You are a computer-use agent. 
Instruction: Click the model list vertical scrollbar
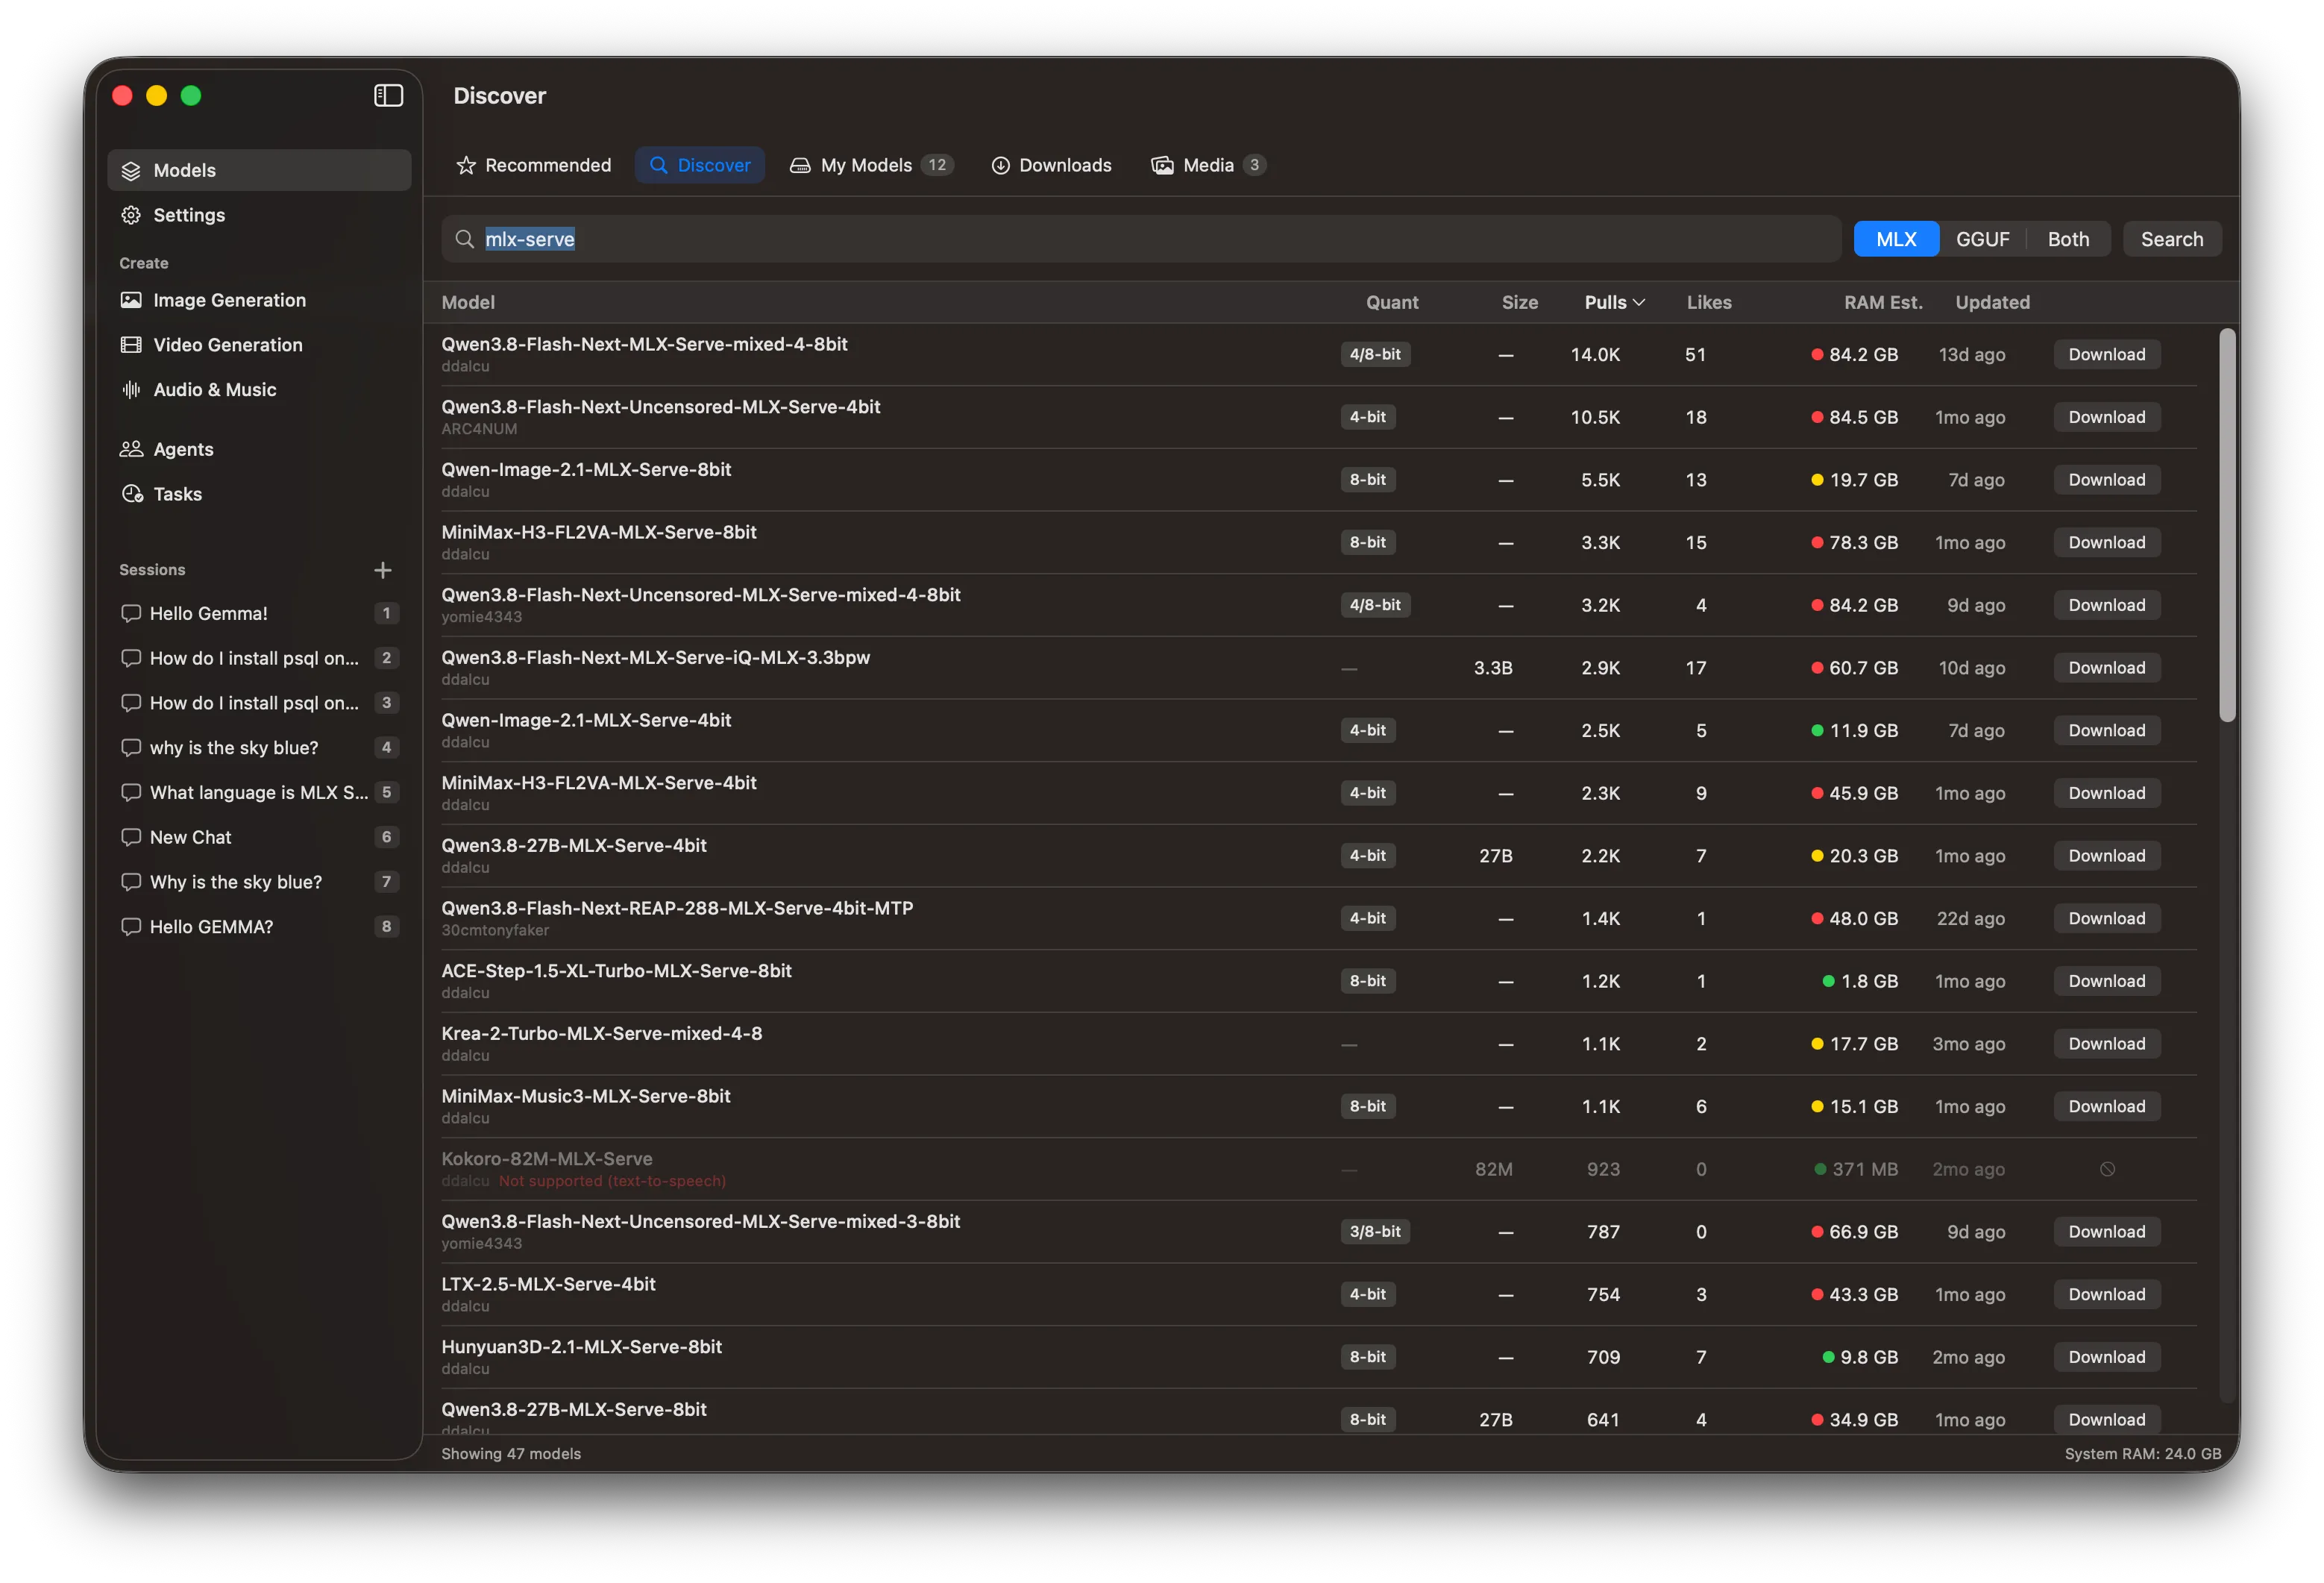[x=2227, y=525]
